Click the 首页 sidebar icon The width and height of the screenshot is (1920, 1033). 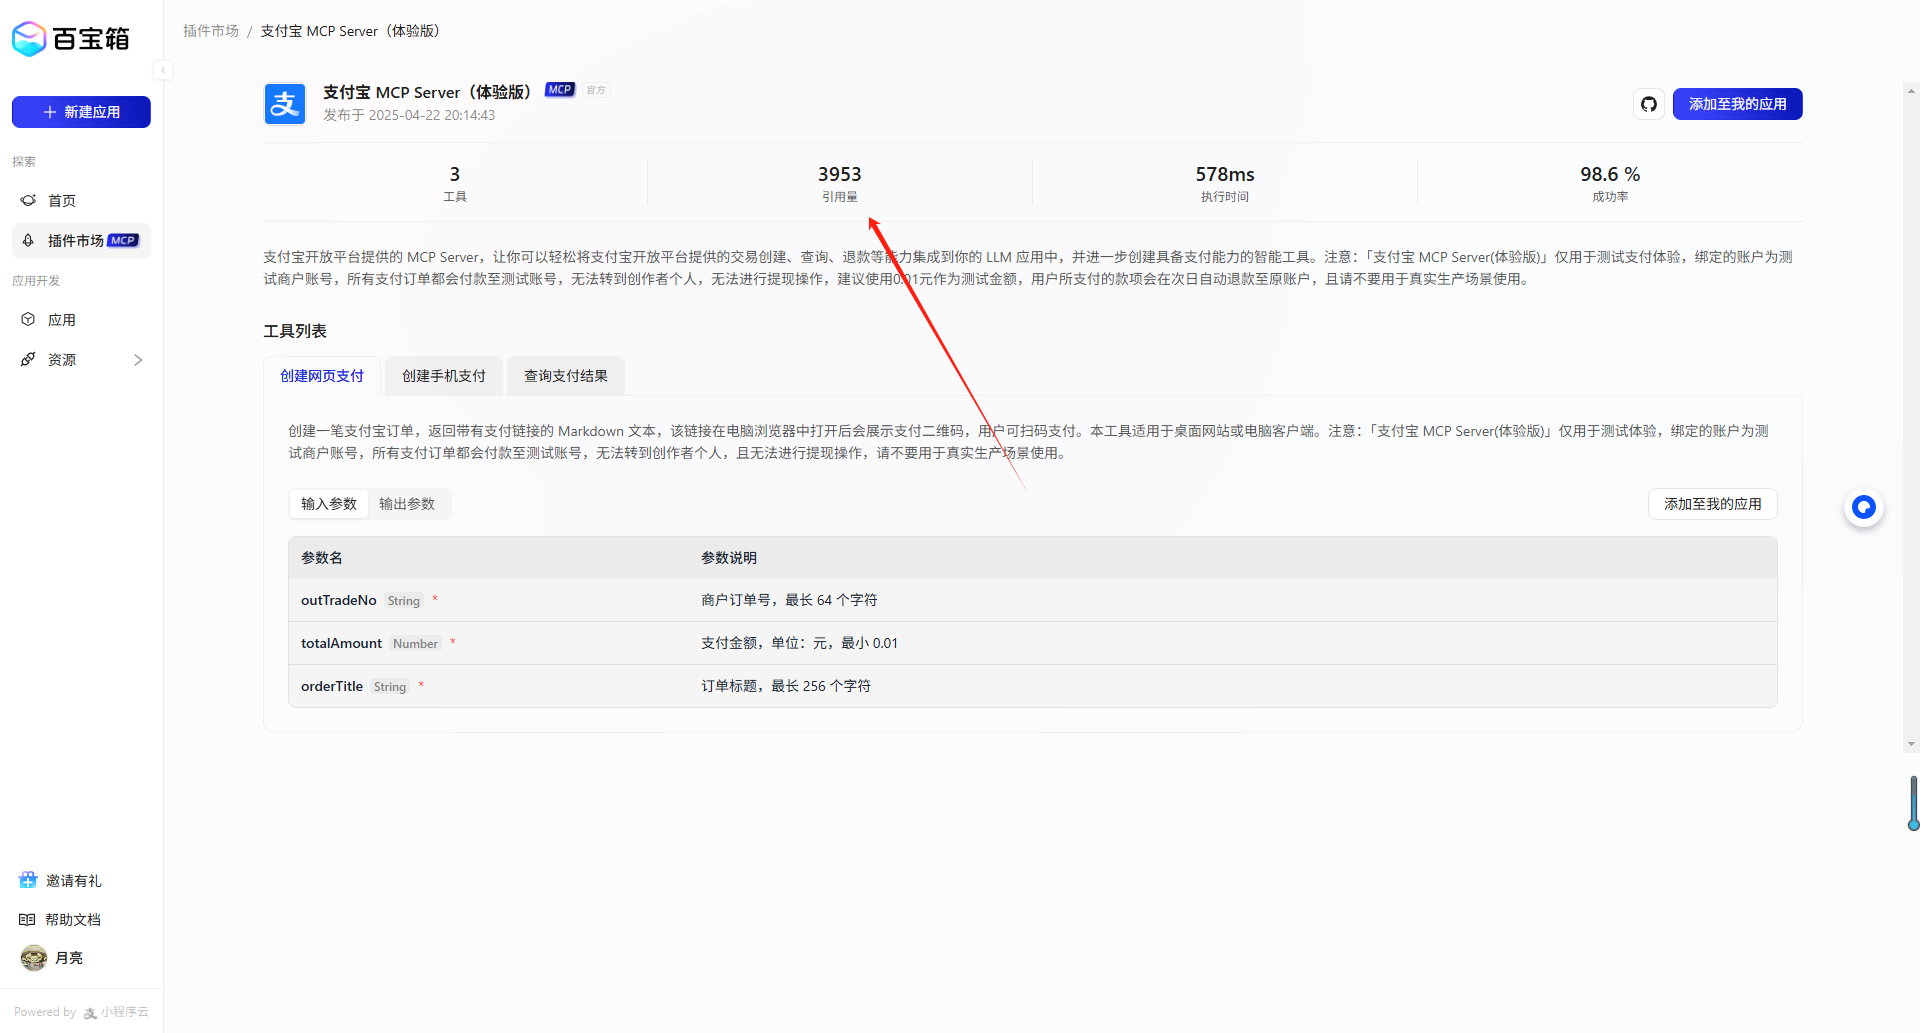tap(28, 201)
